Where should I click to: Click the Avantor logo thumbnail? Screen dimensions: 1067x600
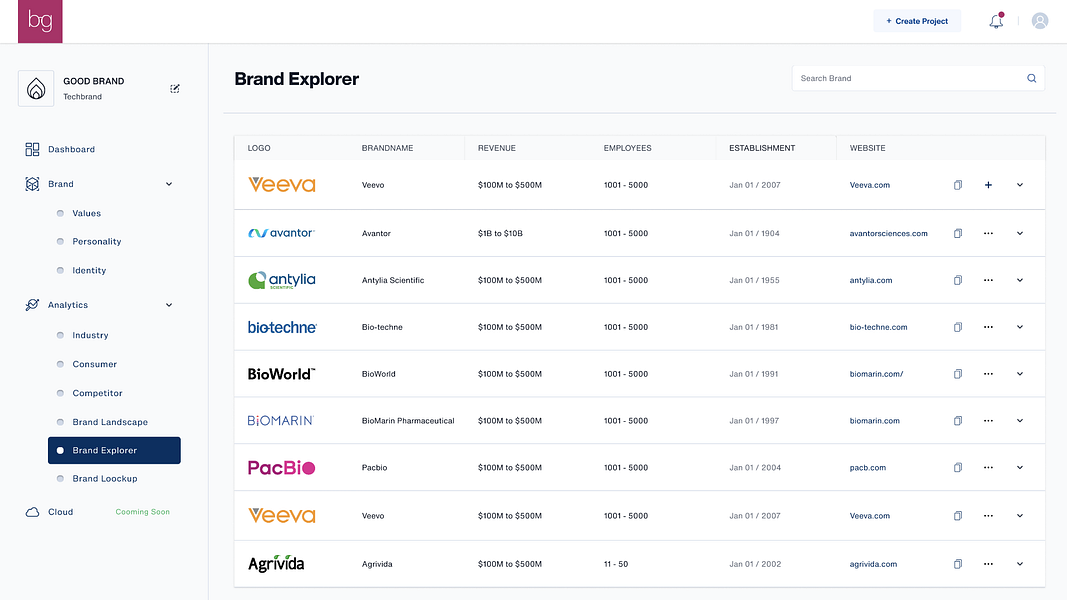pyautogui.click(x=281, y=233)
